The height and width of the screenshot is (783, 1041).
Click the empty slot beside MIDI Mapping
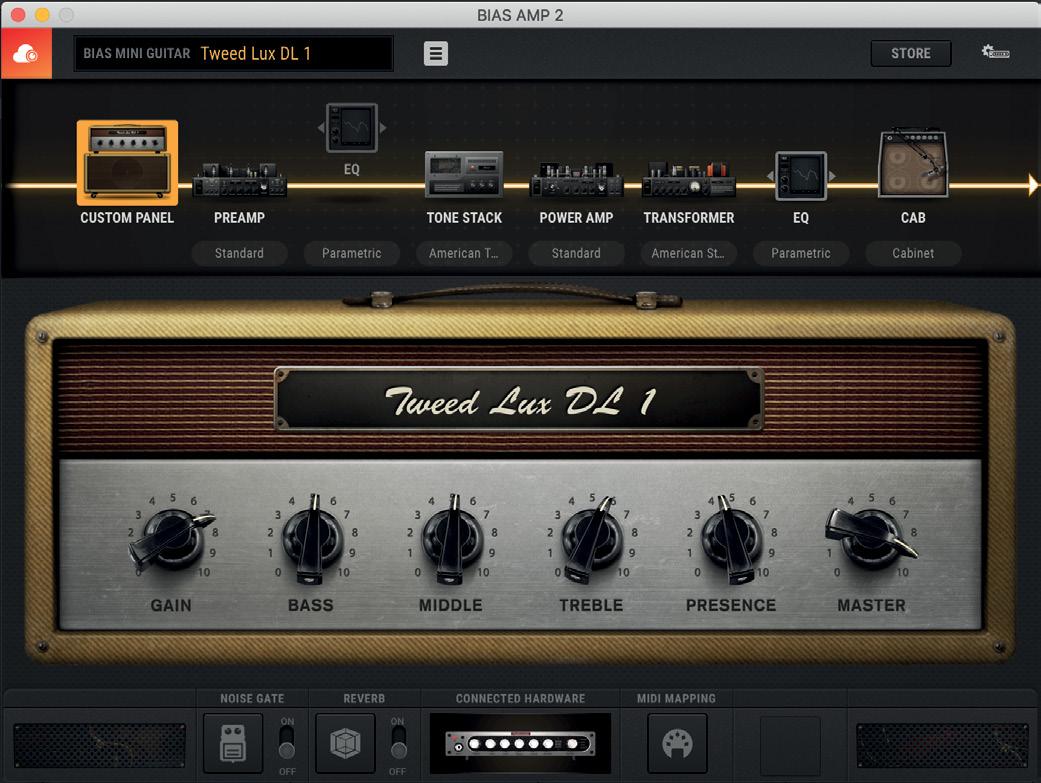pyautogui.click(x=789, y=745)
